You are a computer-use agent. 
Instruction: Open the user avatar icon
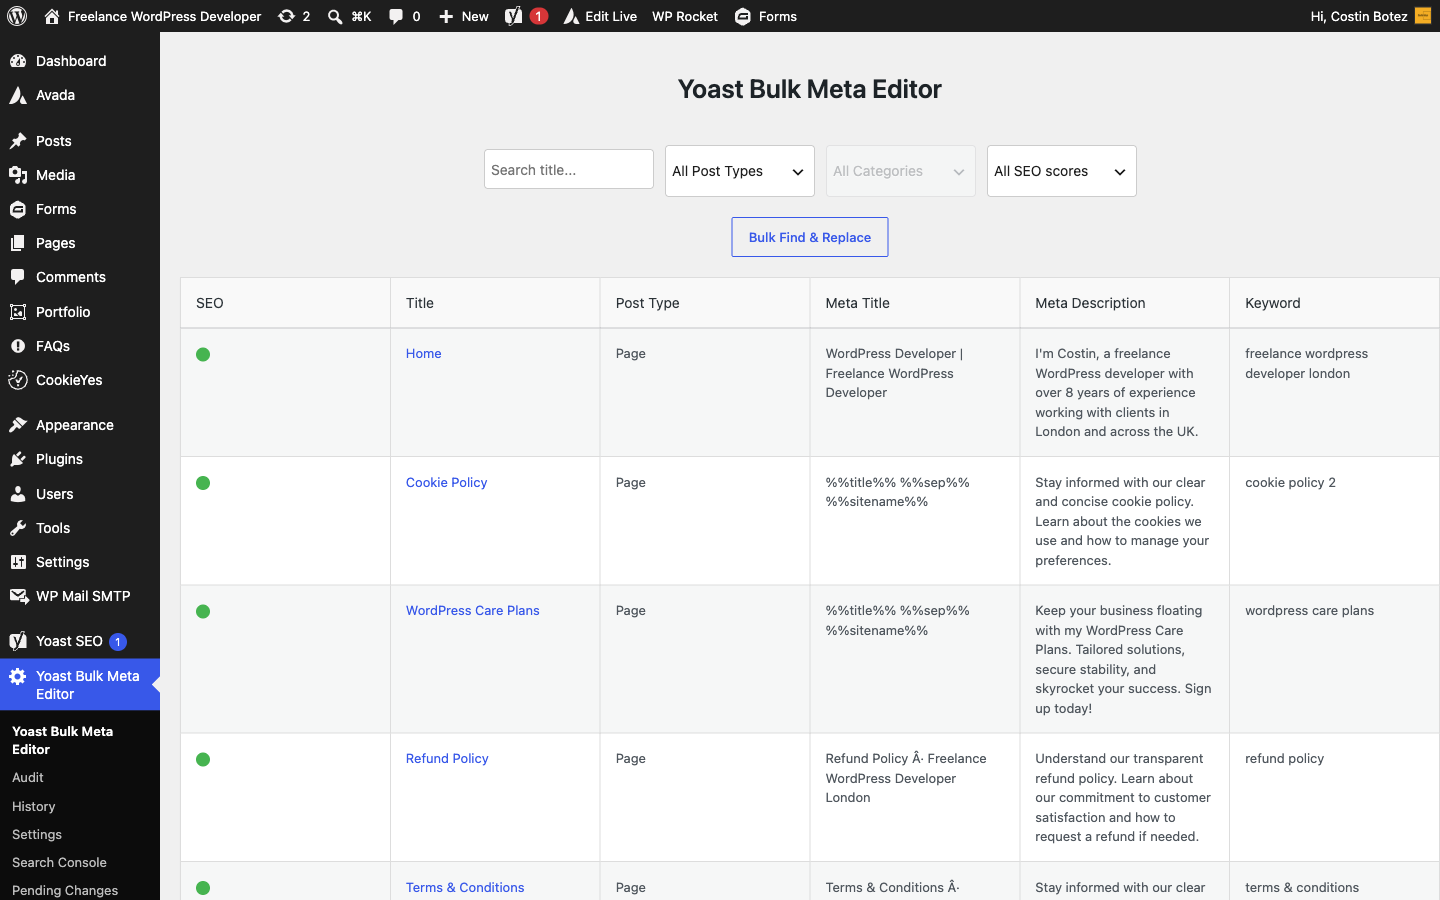[x=1423, y=16]
